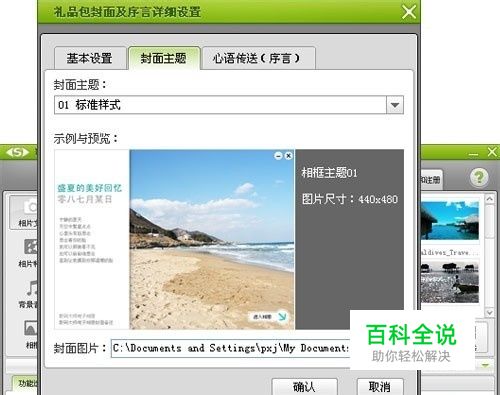Click the minimize icon in preview image
The image size is (500, 395).
[278, 156]
